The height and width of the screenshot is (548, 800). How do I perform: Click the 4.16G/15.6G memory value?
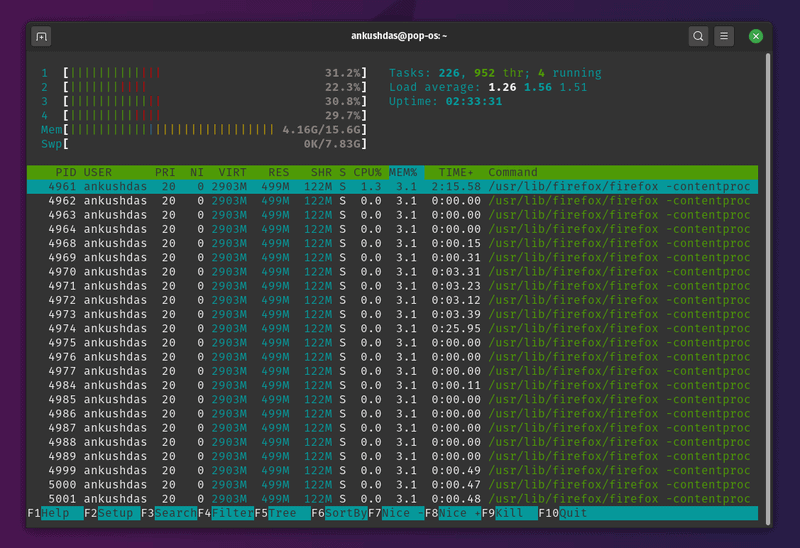click(321, 130)
